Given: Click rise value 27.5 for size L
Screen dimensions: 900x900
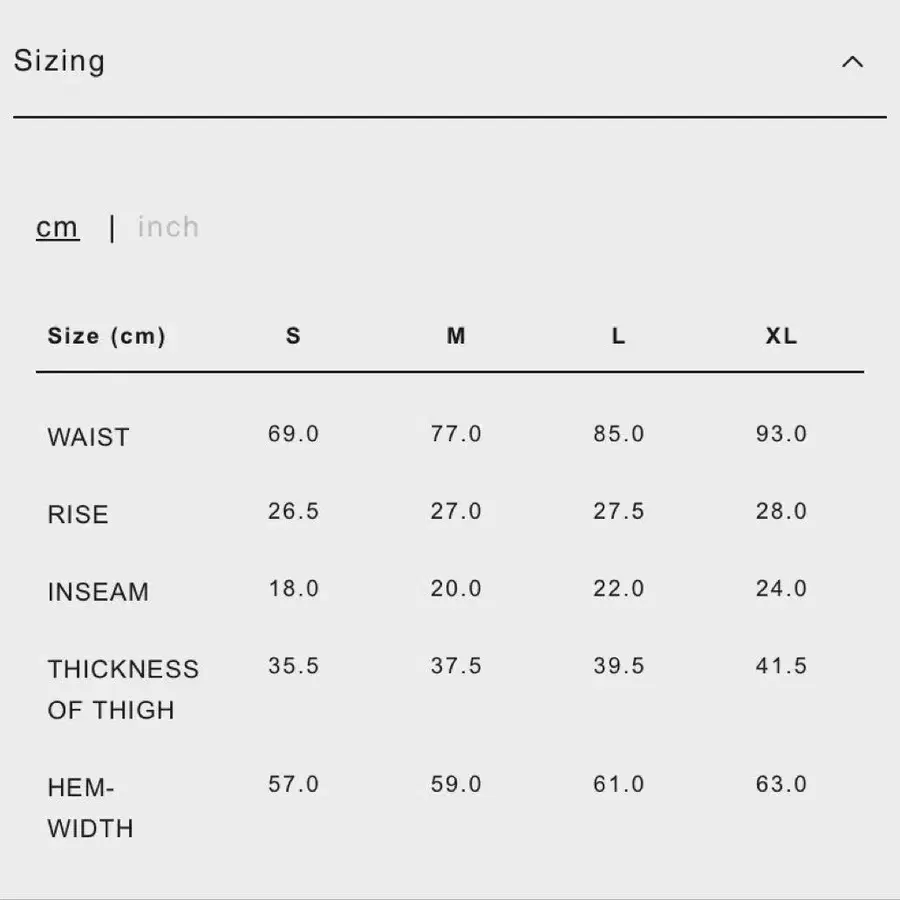Looking at the screenshot, I should (x=619, y=511).
